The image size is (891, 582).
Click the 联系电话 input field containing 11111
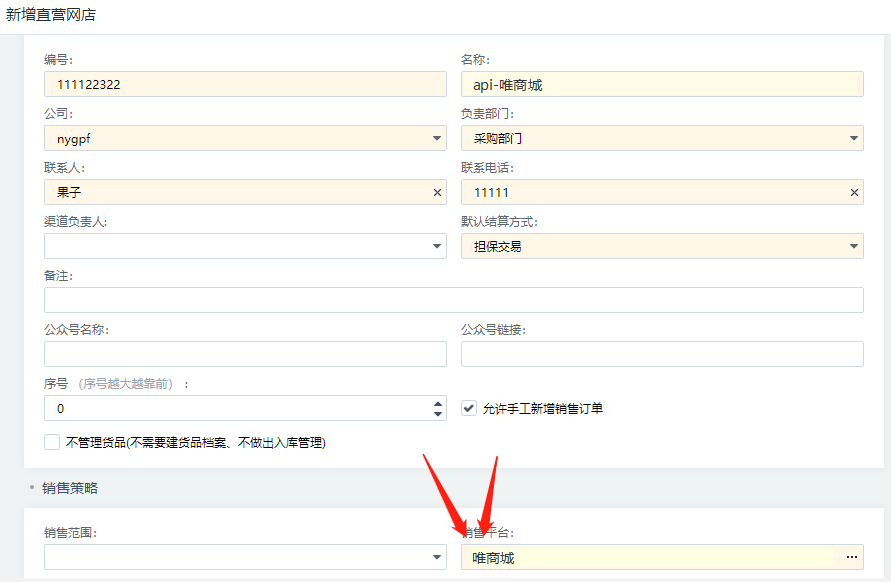(x=662, y=192)
